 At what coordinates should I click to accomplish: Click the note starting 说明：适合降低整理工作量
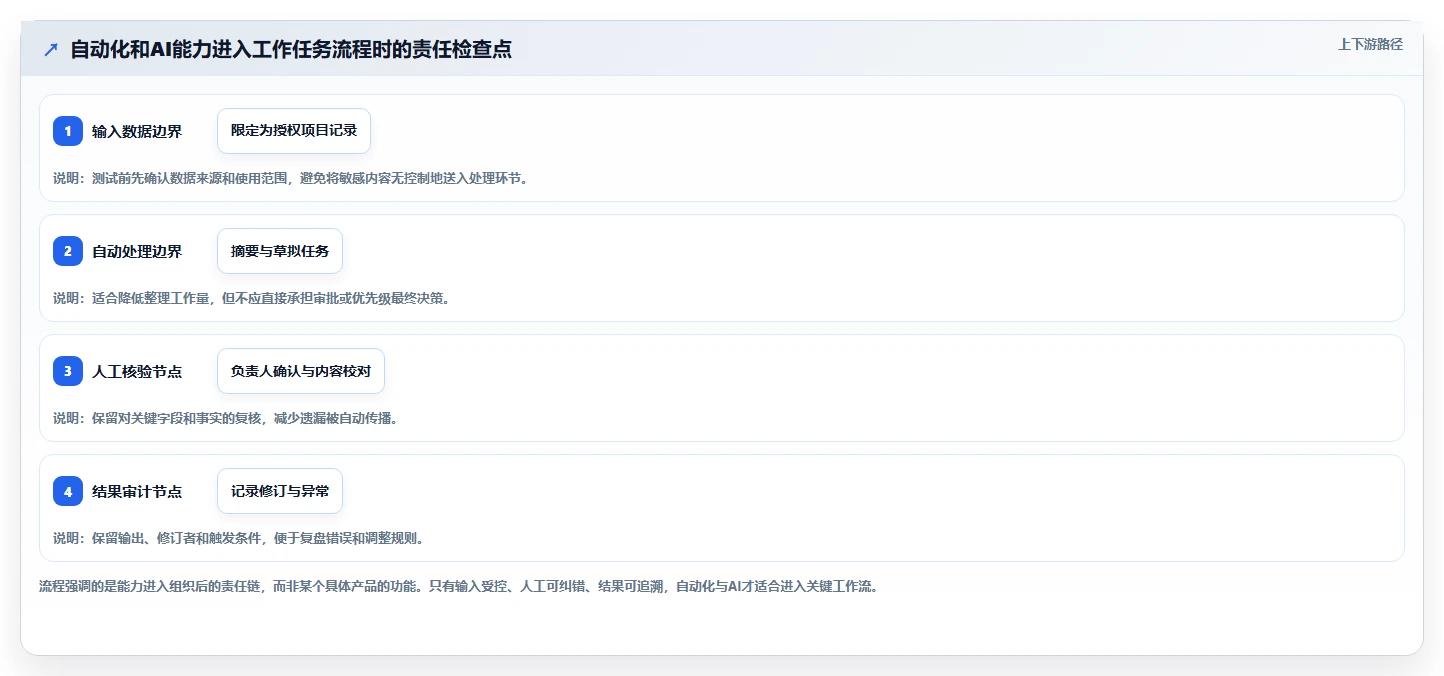[x=251, y=298]
